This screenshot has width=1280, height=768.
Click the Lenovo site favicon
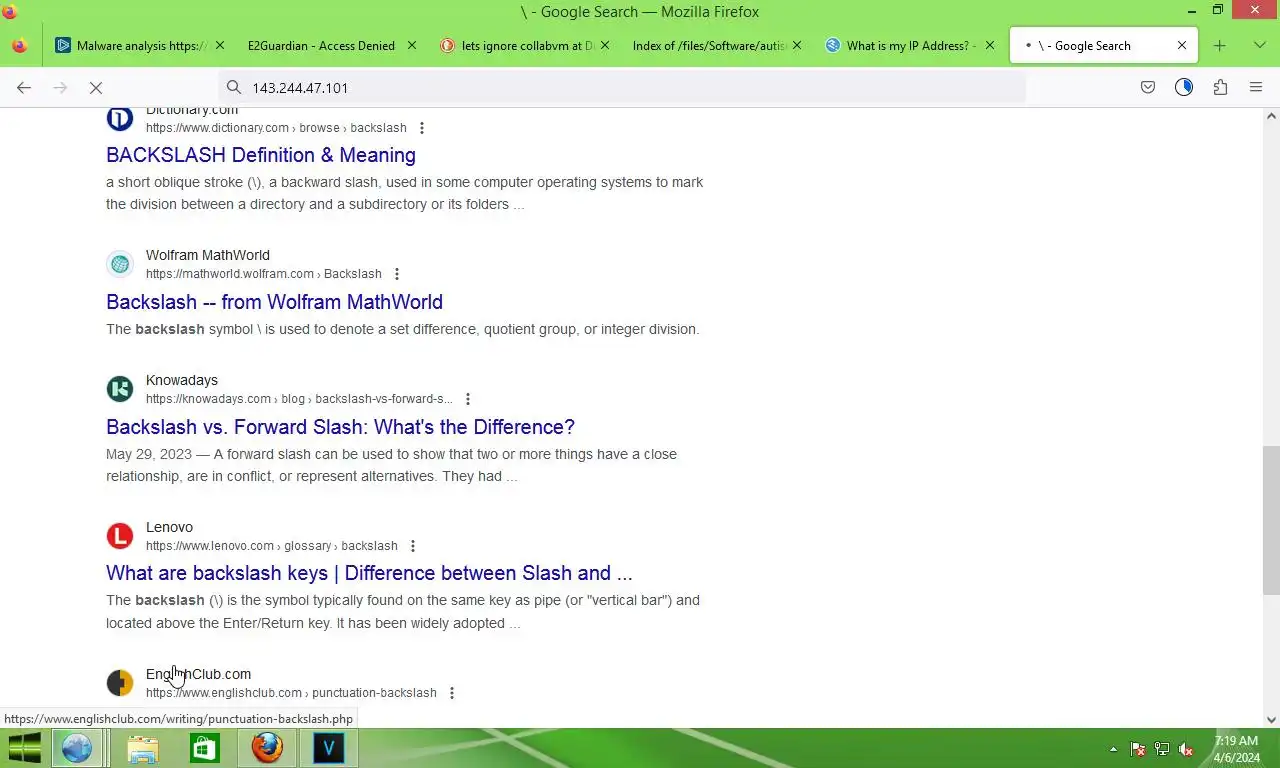pyautogui.click(x=120, y=536)
